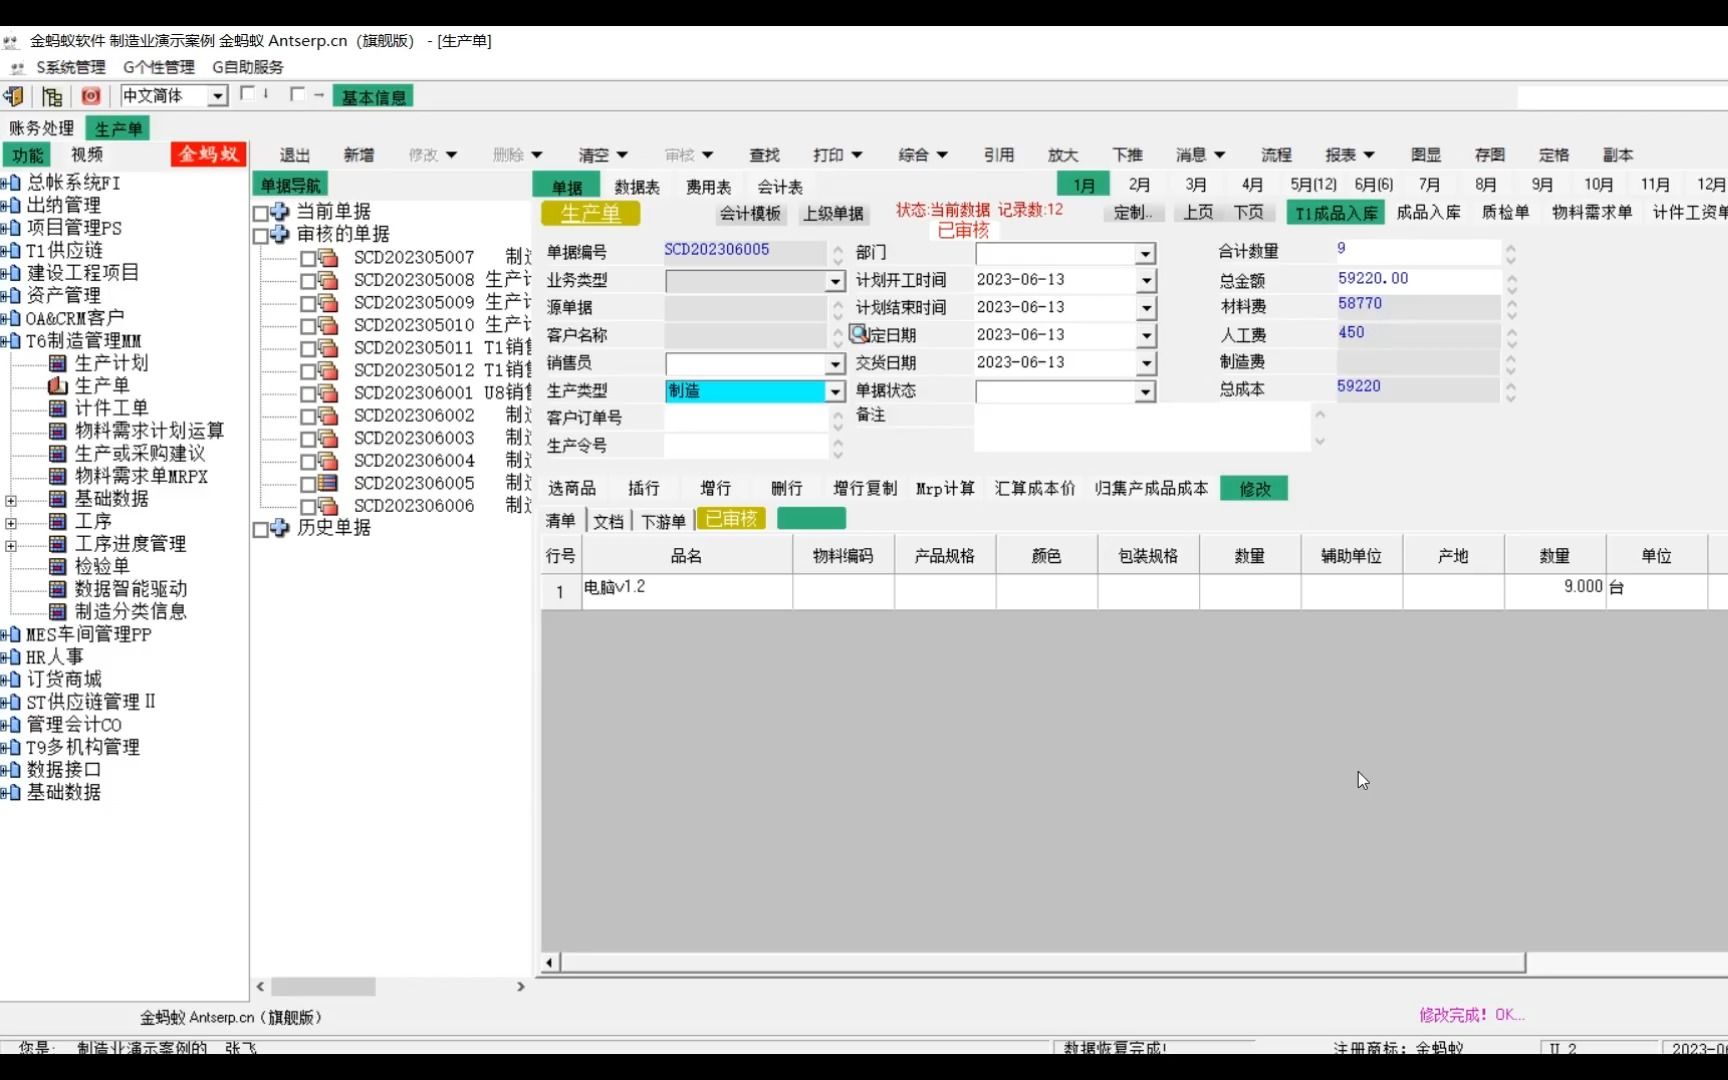The image size is (1728, 1080).
Task: Open 生产计划 module icon in tree
Action: [x=58, y=363]
